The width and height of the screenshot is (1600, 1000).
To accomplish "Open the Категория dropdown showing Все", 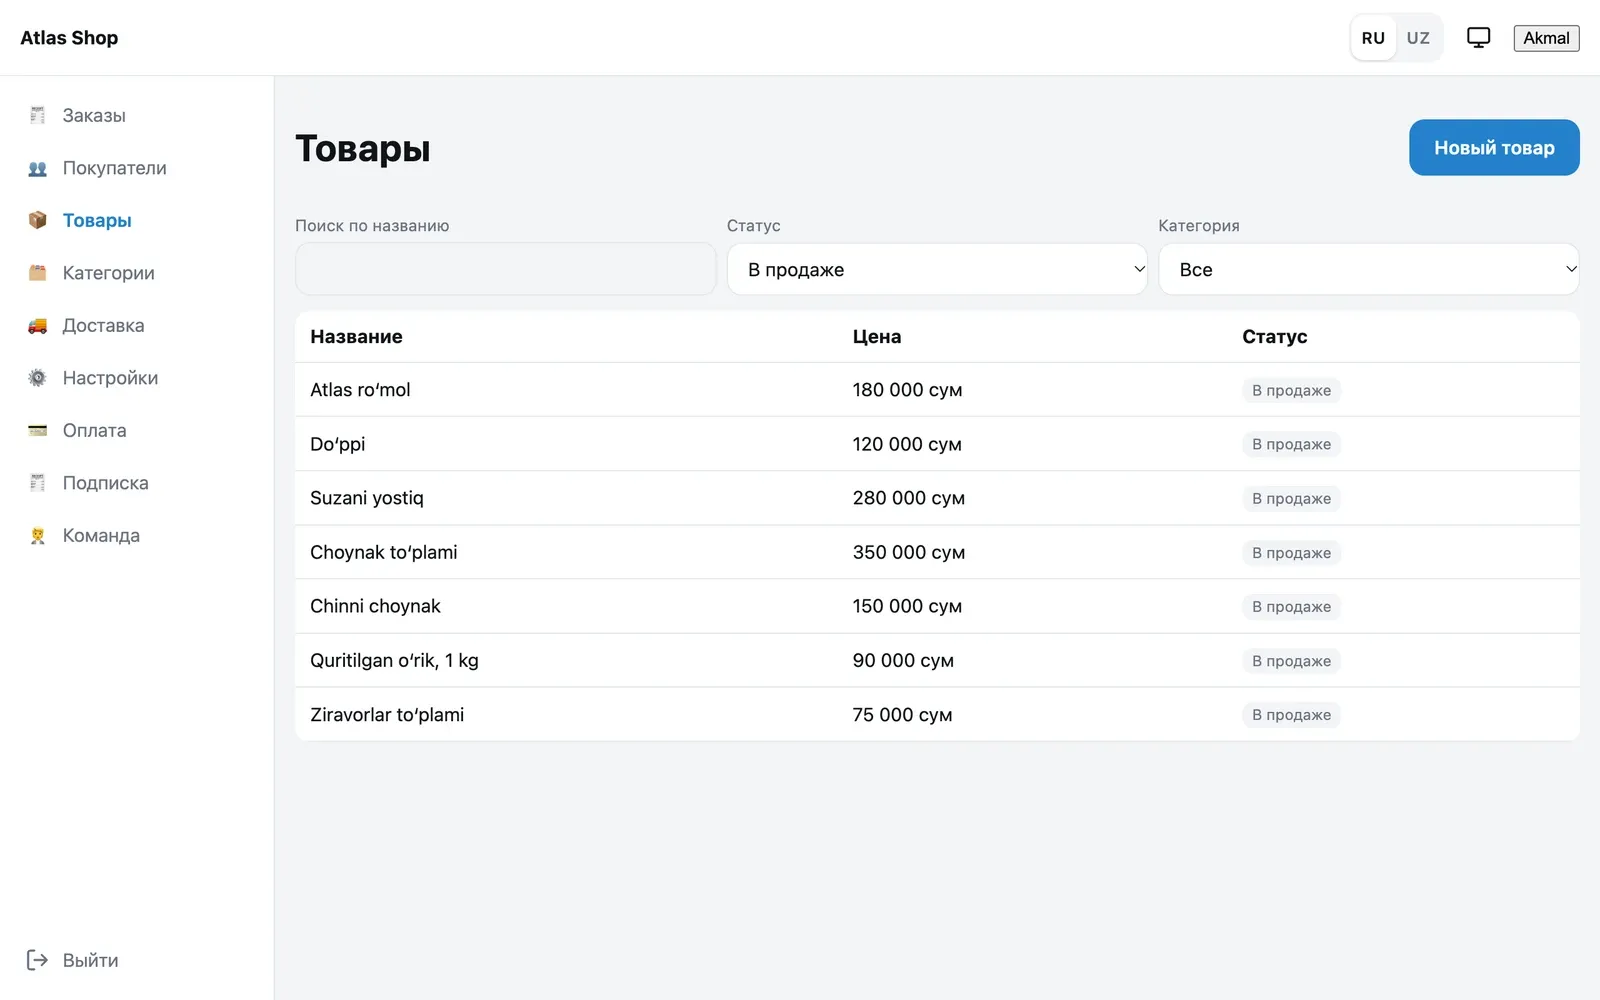I will (x=1369, y=269).
